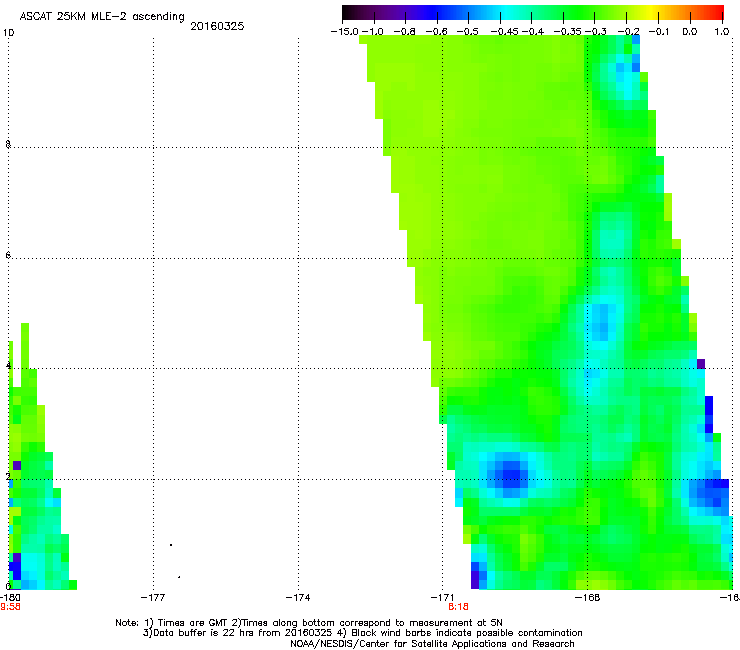The width and height of the screenshot is (740, 650).
Task: Click the colorbar label -0.5
Action: (468, 32)
